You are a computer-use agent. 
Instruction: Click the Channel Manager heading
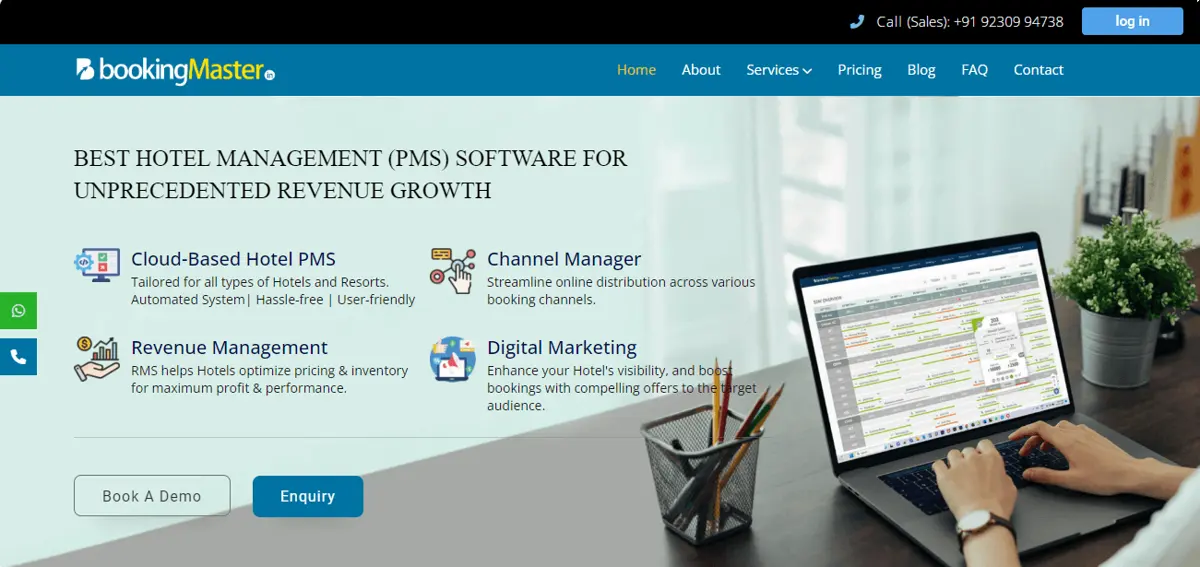point(564,259)
